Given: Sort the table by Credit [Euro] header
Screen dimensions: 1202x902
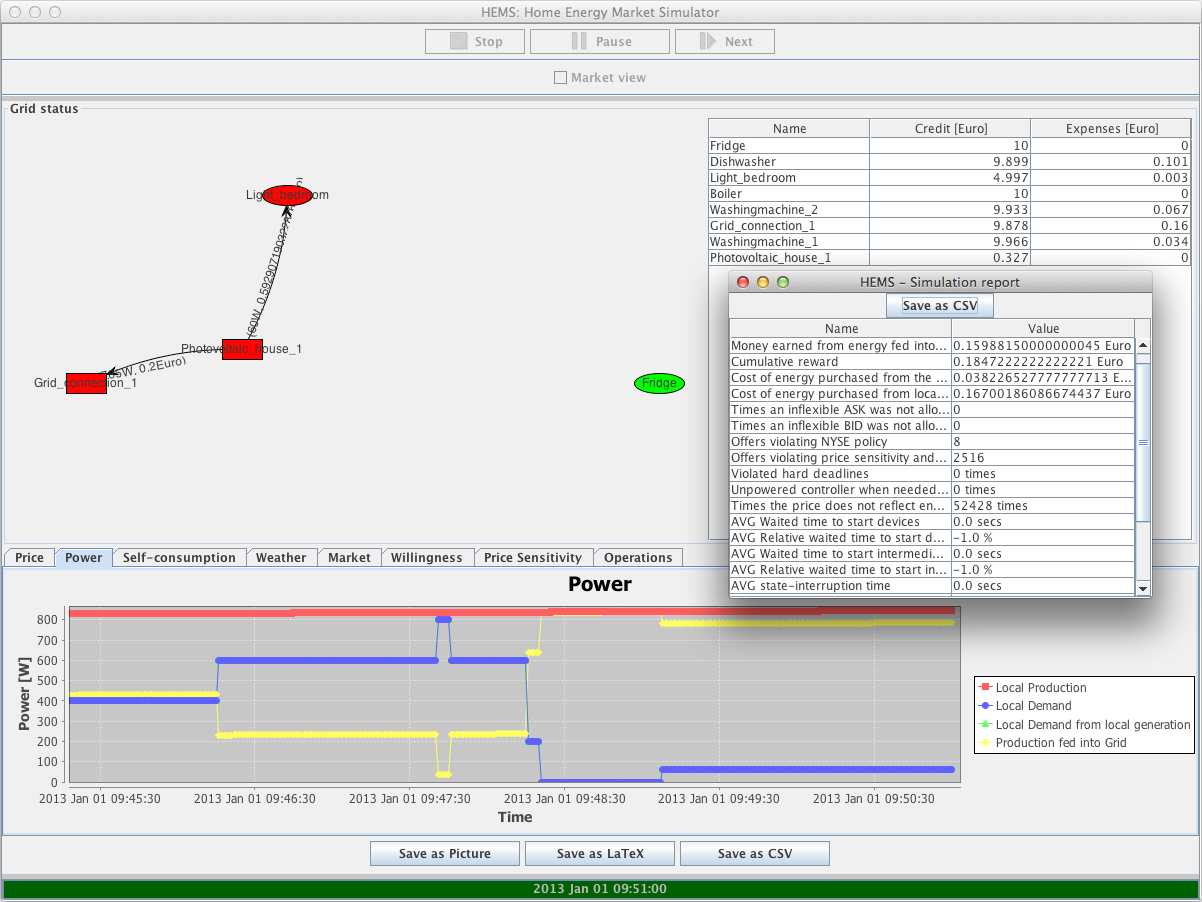Looking at the screenshot, I should tap(949, 129).
